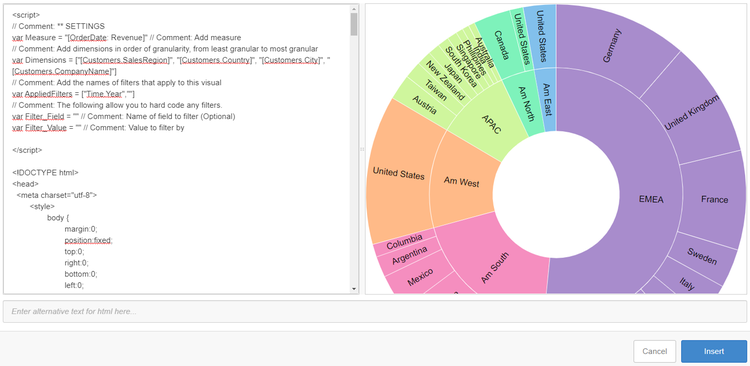Image resolution: width=750 pixels, height=366 pixels.
Task: Select the Am East segment
Action: (548, 99)
